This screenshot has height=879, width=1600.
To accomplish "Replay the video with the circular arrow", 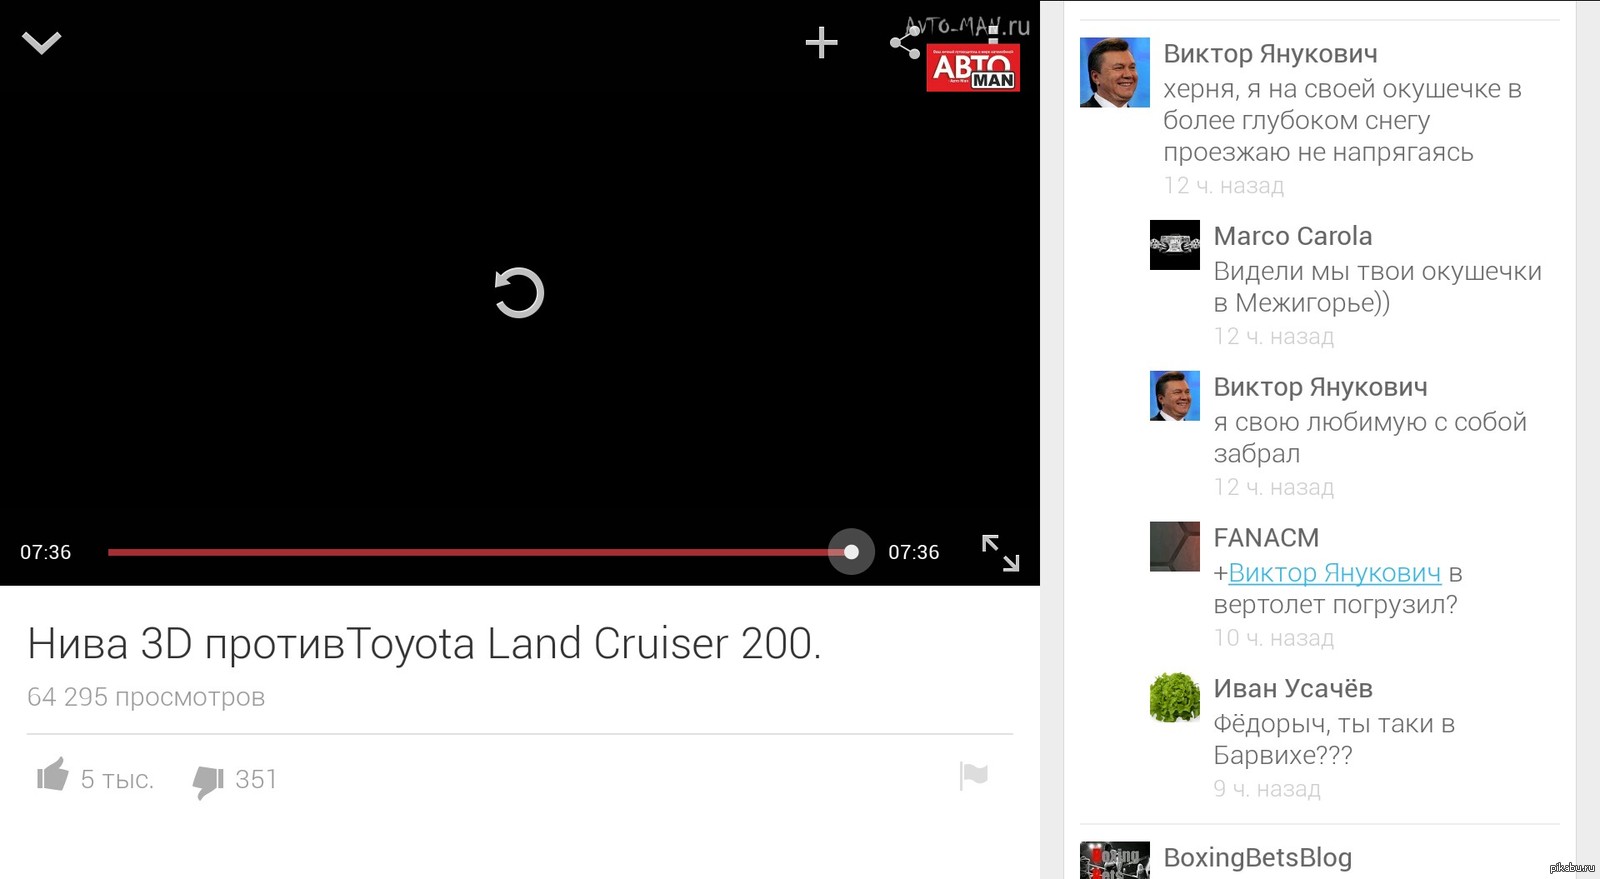I will (519, 292).
